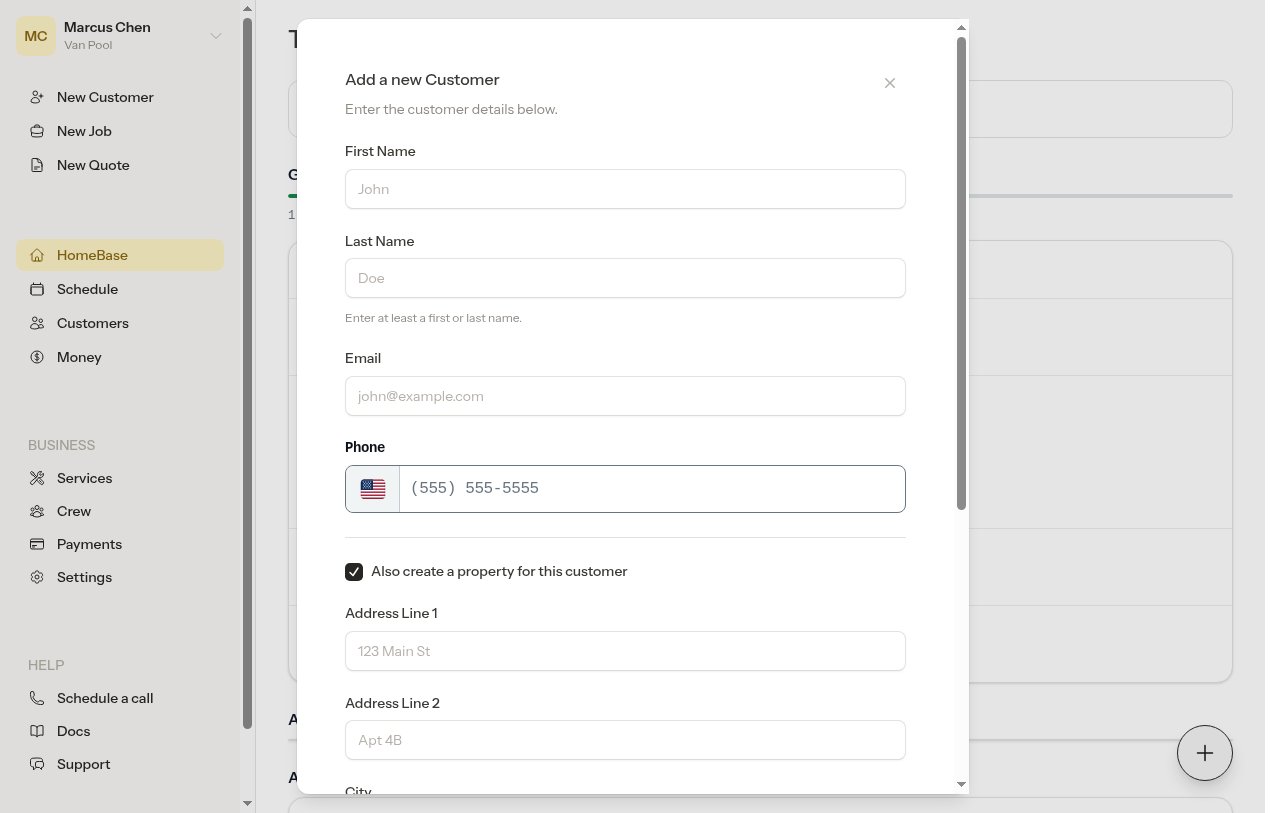Click the Support text in Help

coord(83,764)
